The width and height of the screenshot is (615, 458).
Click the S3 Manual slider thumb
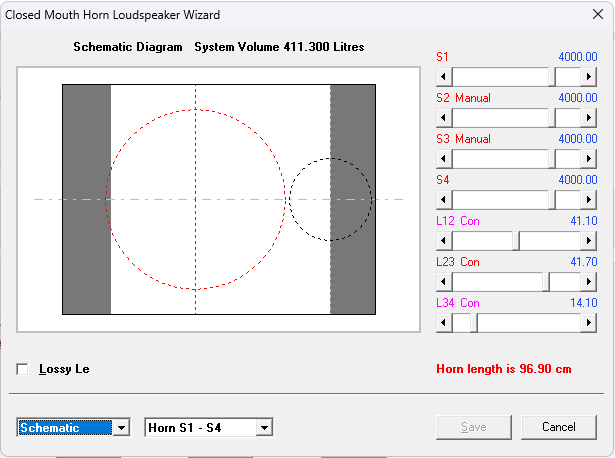(552, 158)
